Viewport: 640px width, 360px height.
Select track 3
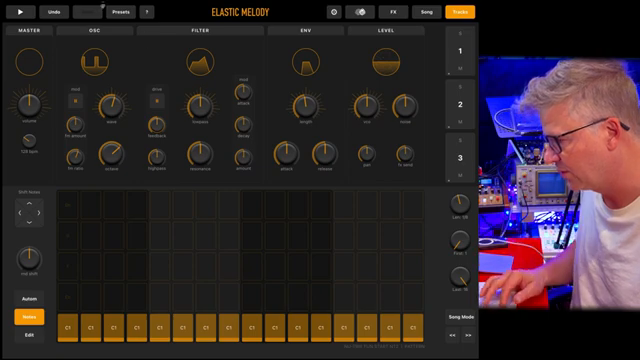coord(460,158)
